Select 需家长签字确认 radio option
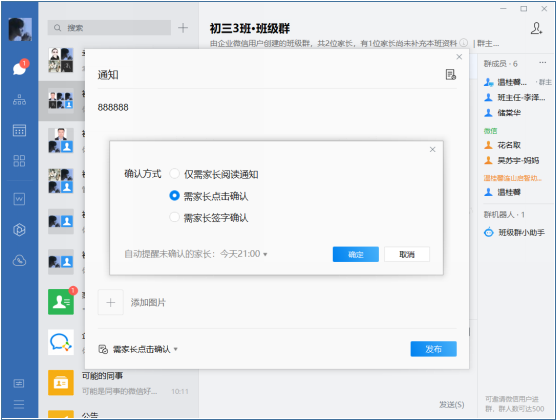Screen dimensions: 556x420 (x=174, y=217)
